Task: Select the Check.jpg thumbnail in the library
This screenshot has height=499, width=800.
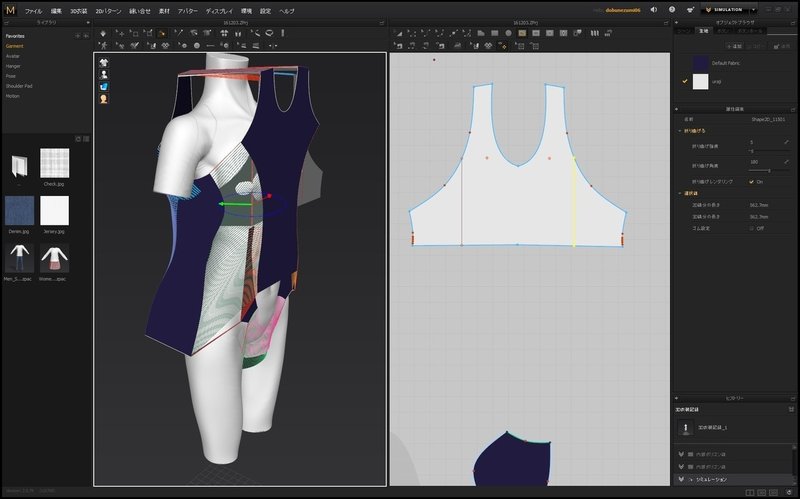Action: tap(54, 163)
